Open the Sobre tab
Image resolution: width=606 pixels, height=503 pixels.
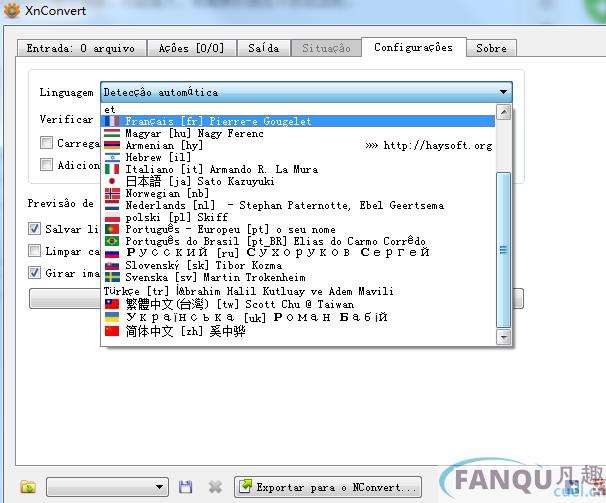tap(491, 48)
